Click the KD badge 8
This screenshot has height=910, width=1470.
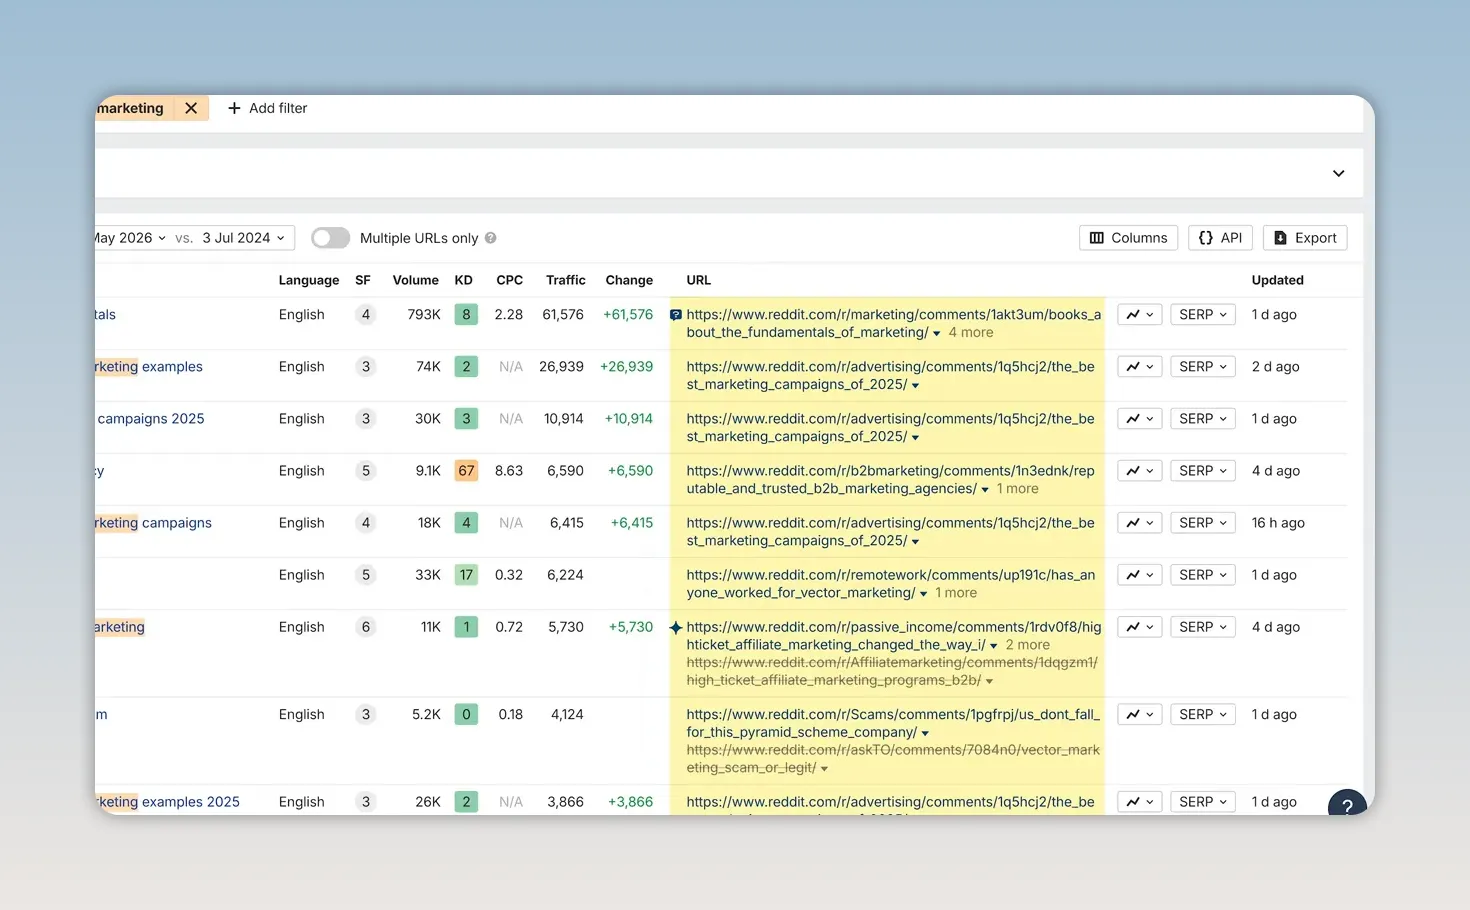coord(466,315)
